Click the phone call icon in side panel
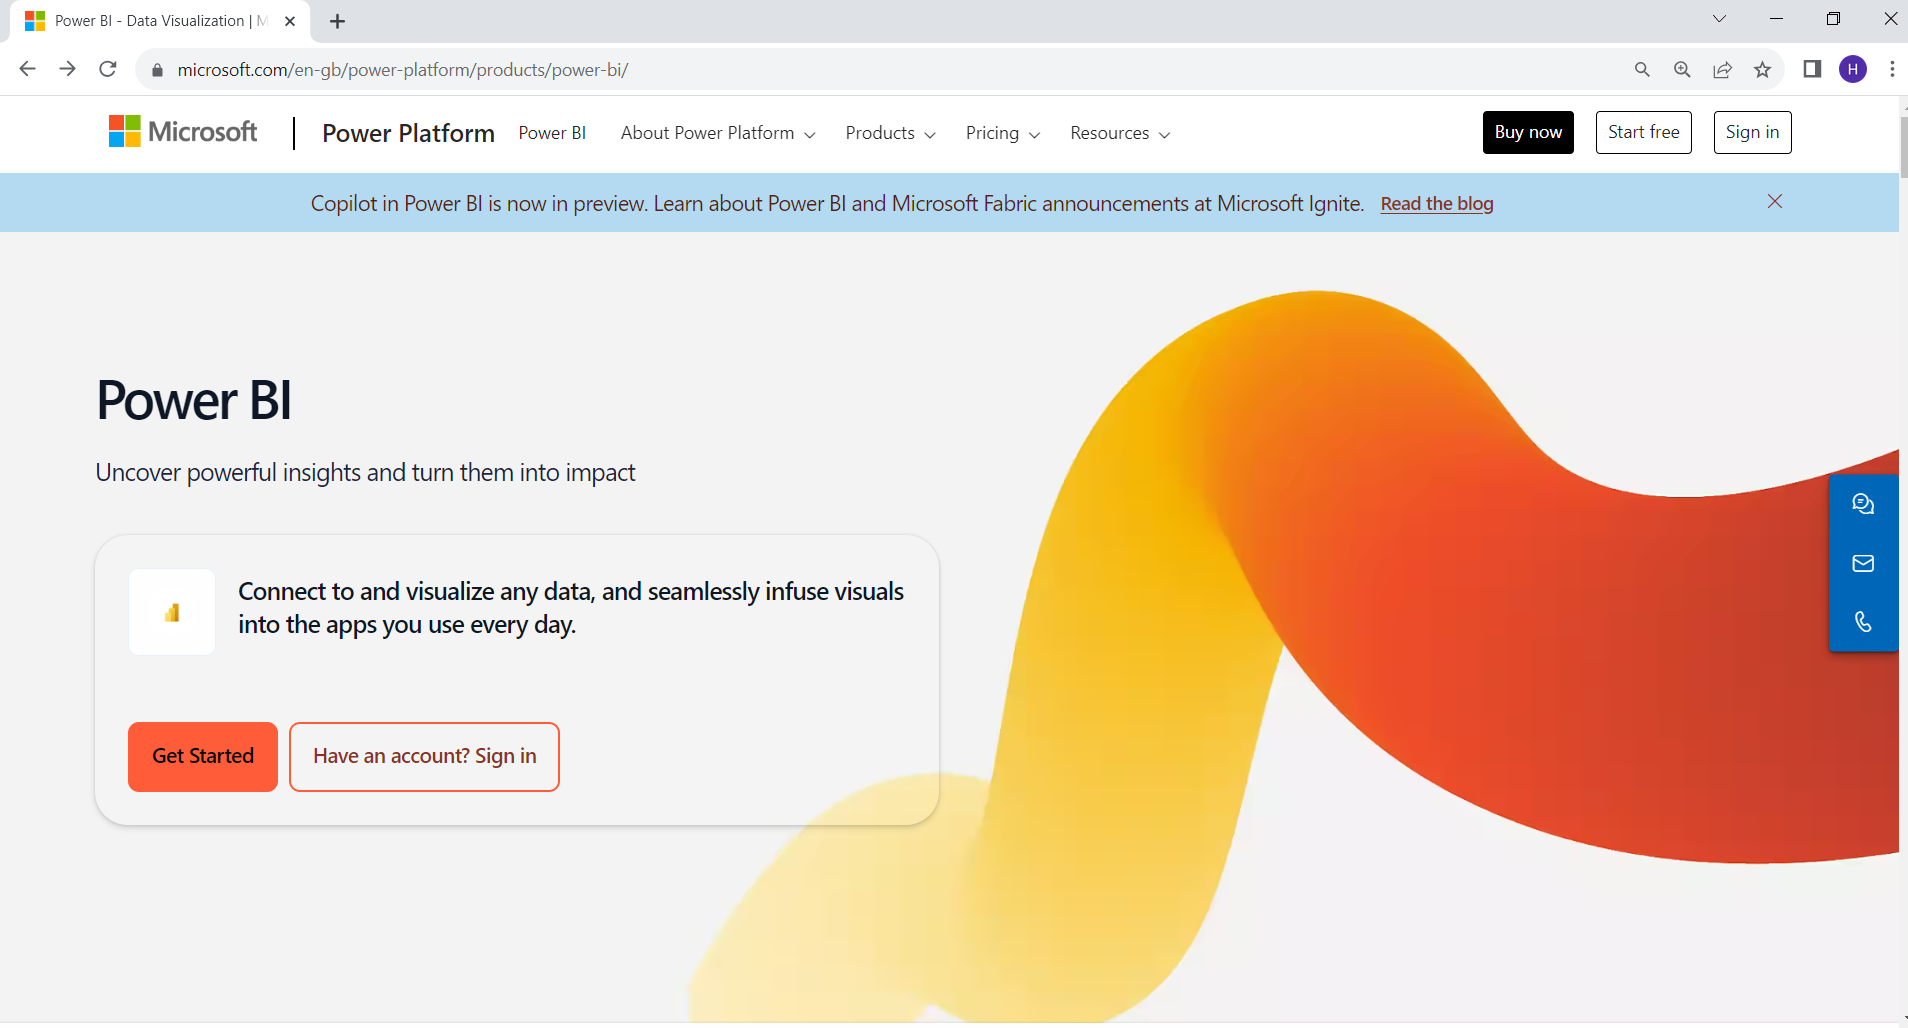This screenshot has height=1028, width=1908. click(x=1863, y=622)
